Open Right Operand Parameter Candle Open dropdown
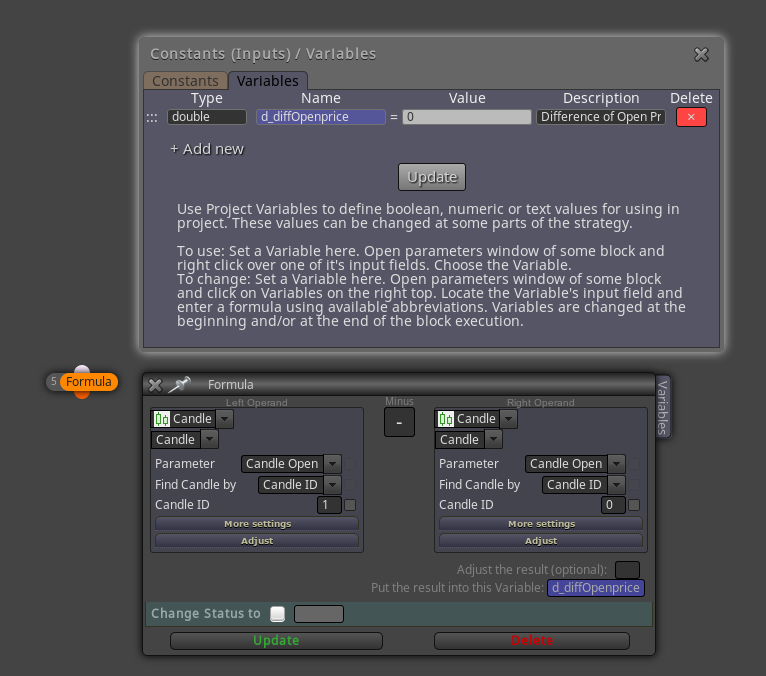The width and height of the screenshot is (766, 676). click(x=617, y=464)
